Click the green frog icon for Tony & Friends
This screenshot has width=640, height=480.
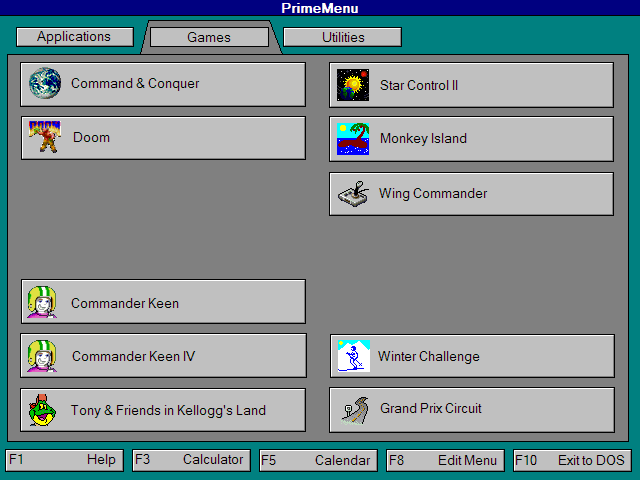point(42,410)
